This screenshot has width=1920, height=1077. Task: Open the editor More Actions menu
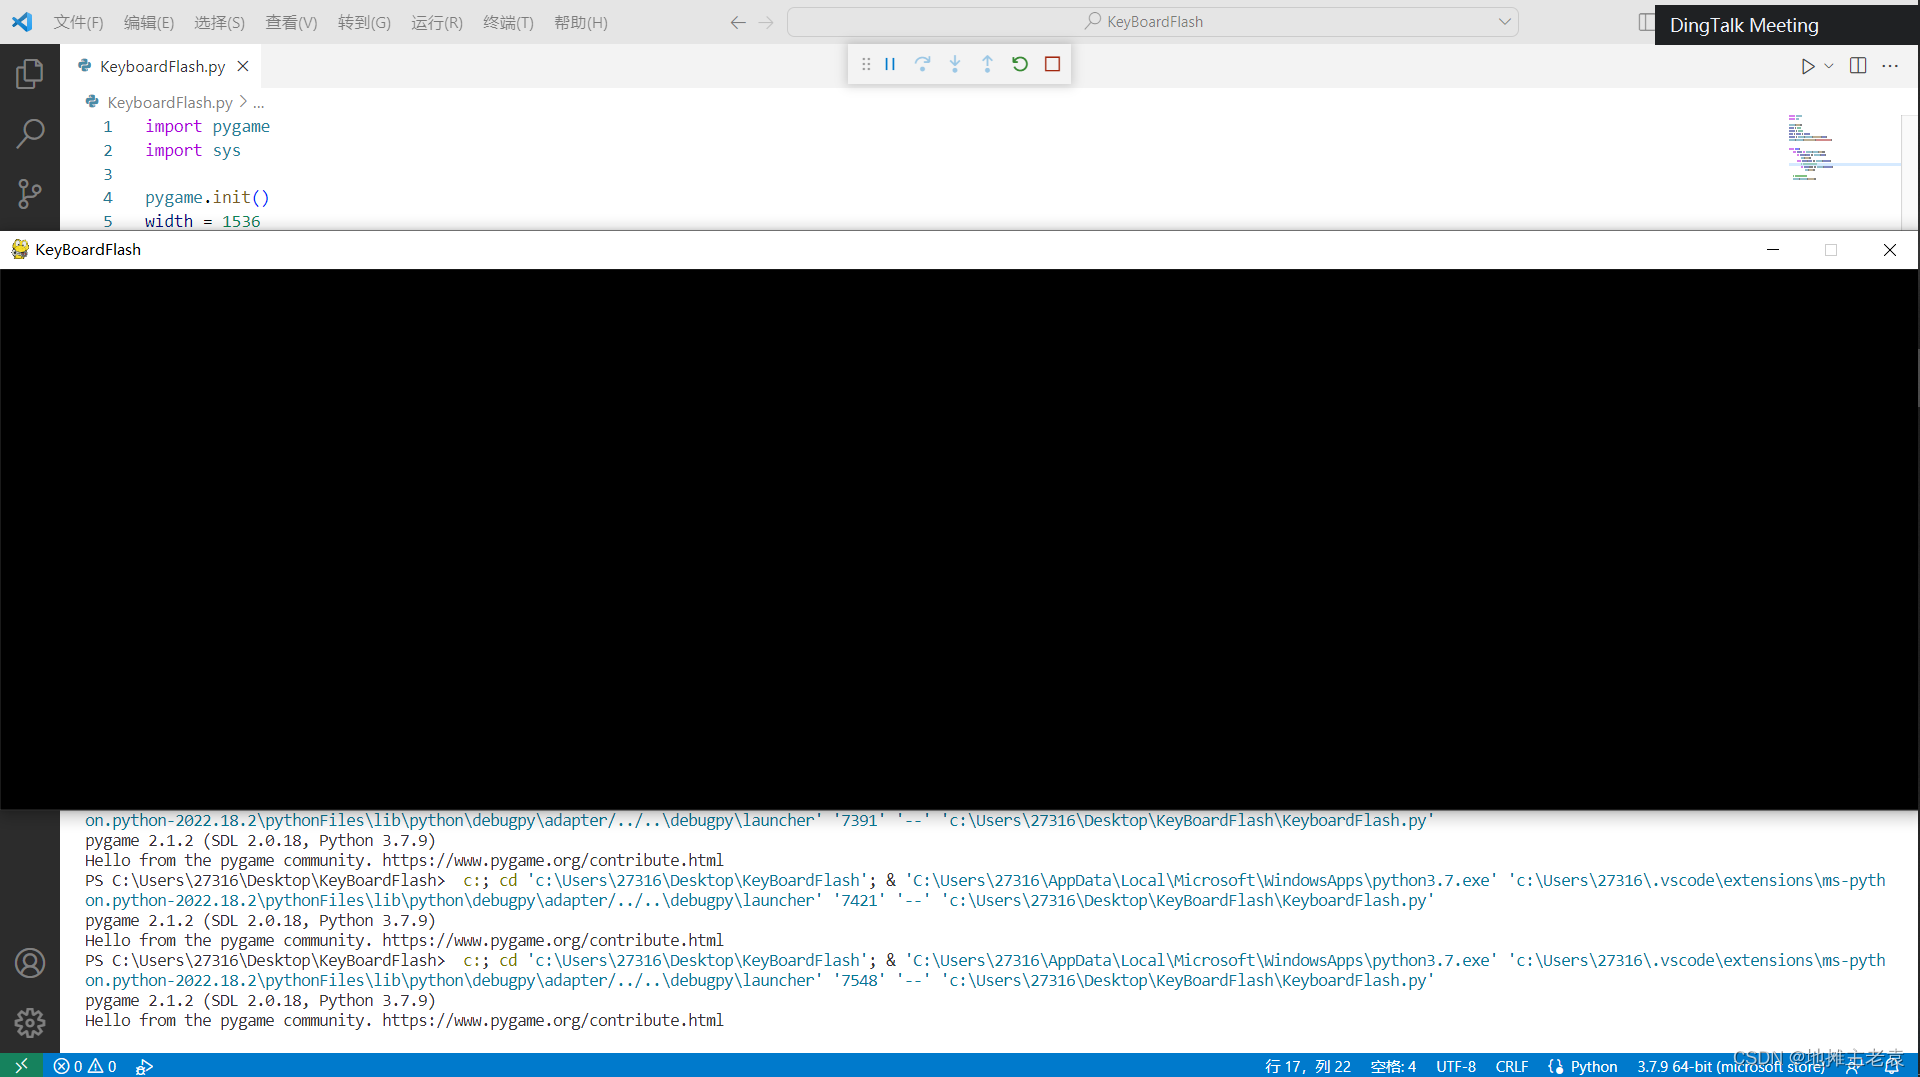pos(1890,66)
